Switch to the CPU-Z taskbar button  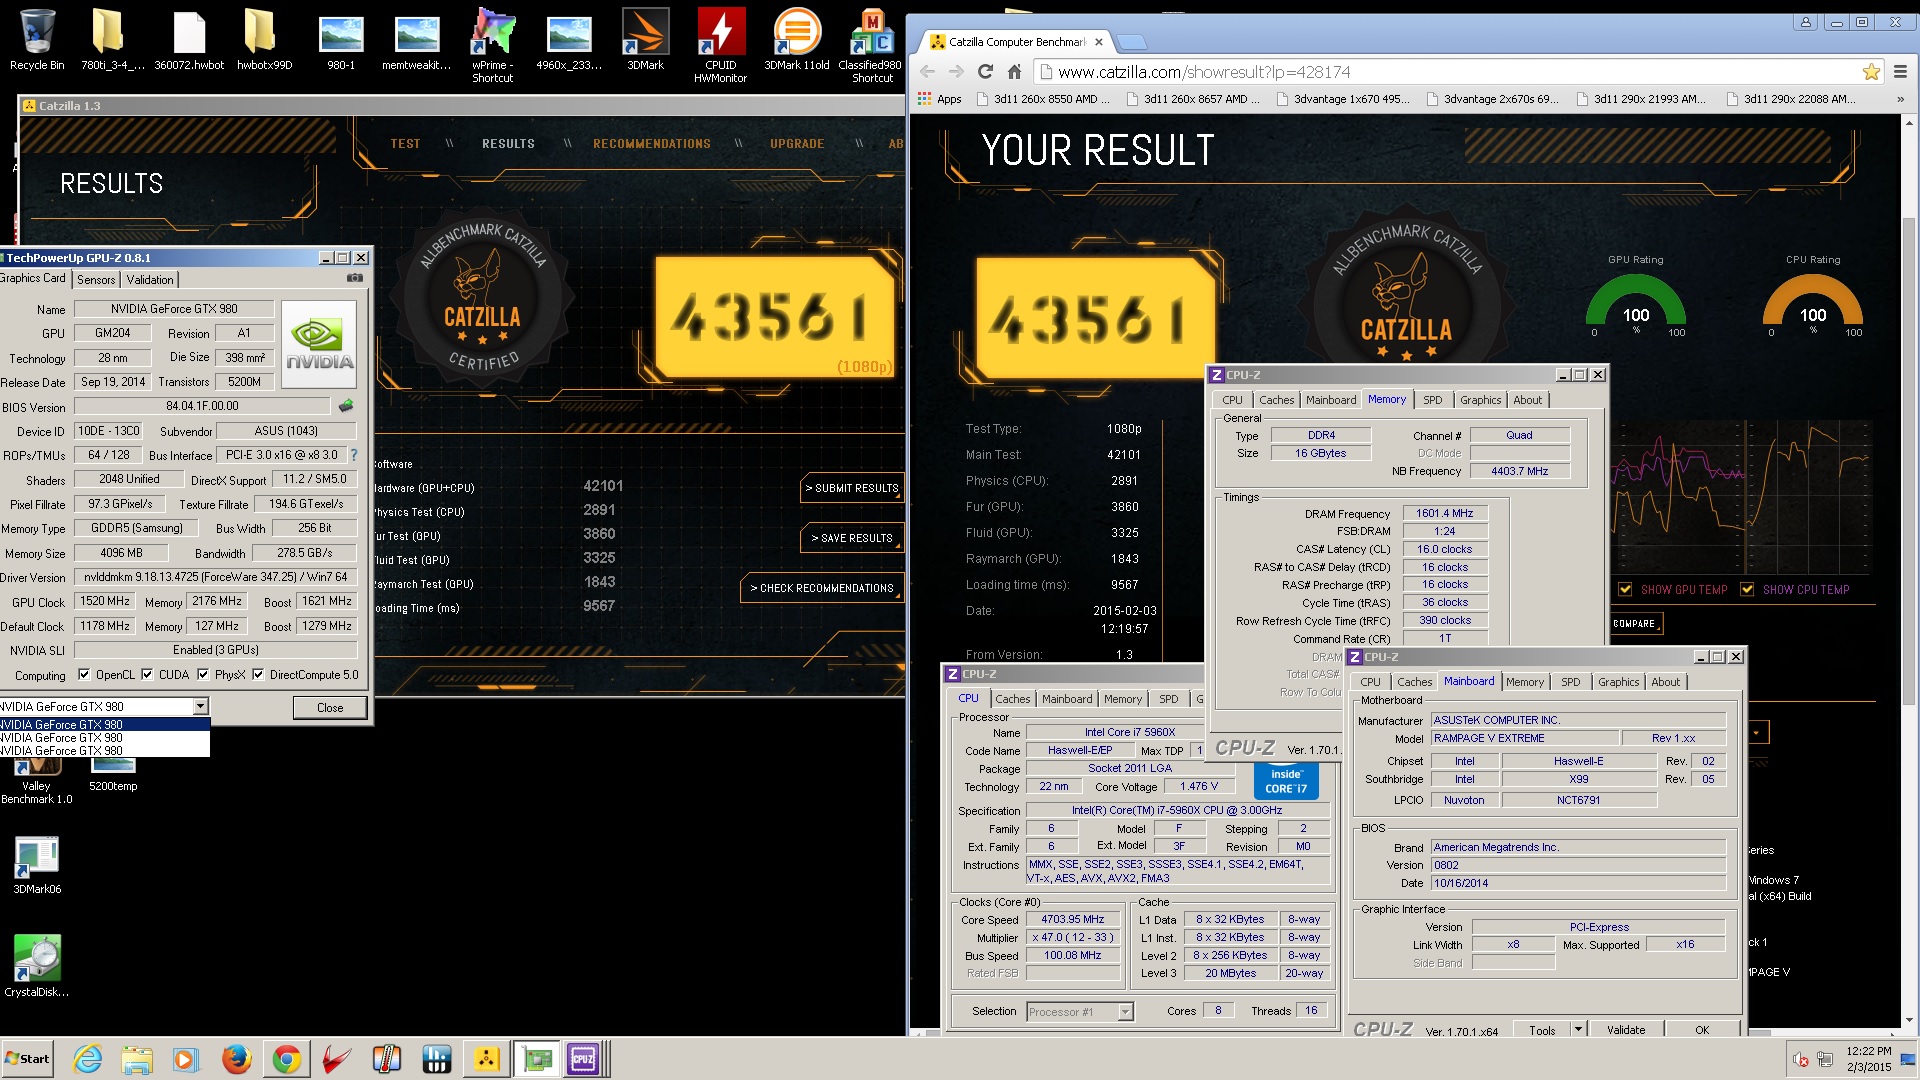583,1059
